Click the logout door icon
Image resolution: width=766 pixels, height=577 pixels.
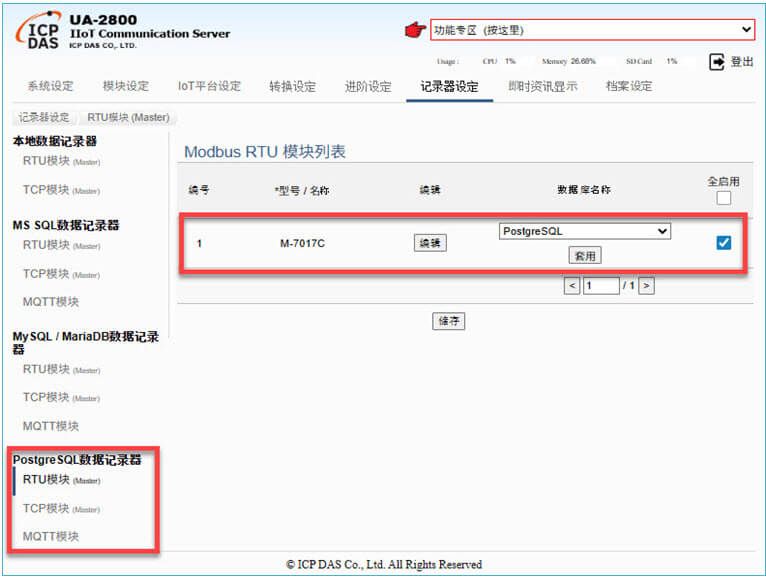pyautogui.click(x=717, y=62)
